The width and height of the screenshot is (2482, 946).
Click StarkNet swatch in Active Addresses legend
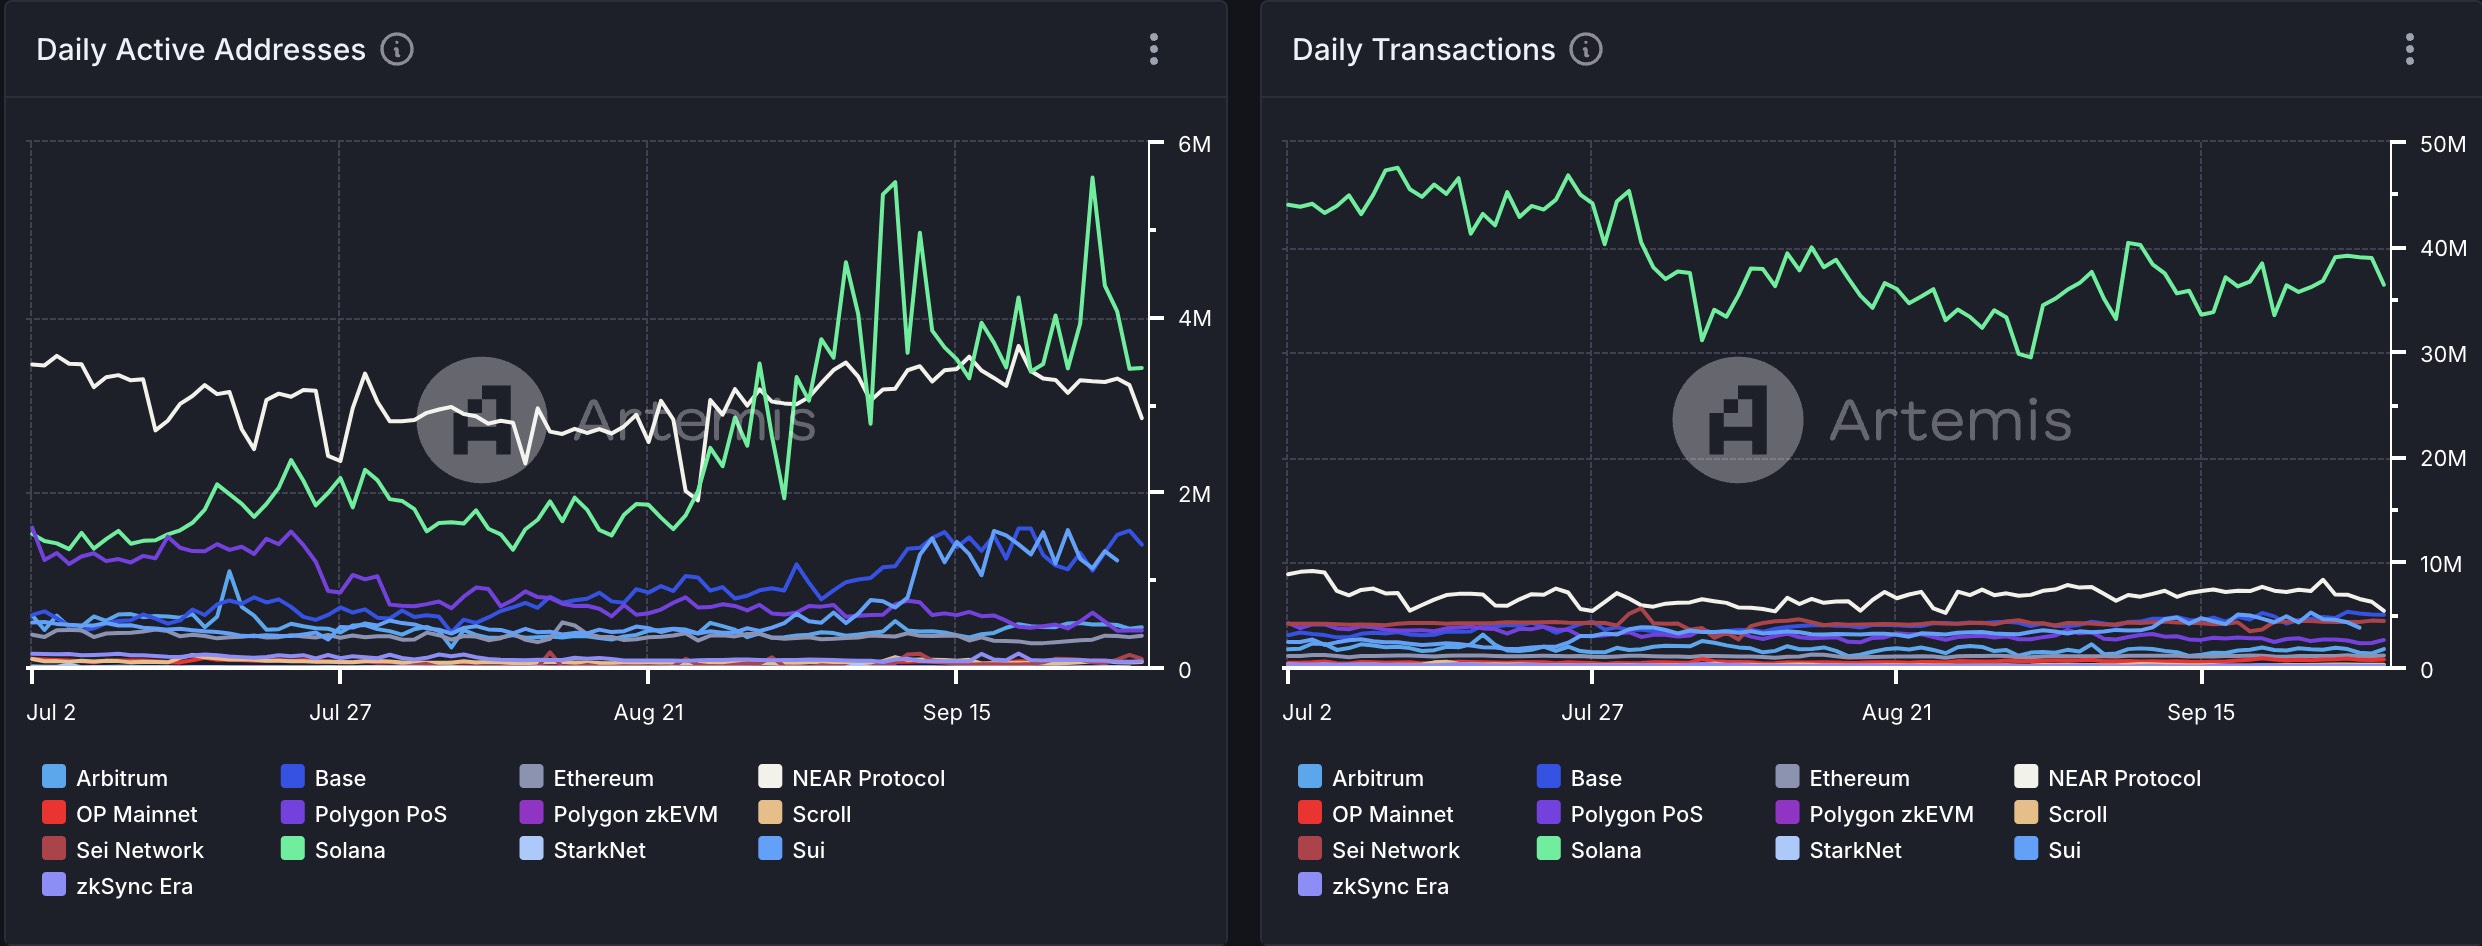click(x=532, y=848)
